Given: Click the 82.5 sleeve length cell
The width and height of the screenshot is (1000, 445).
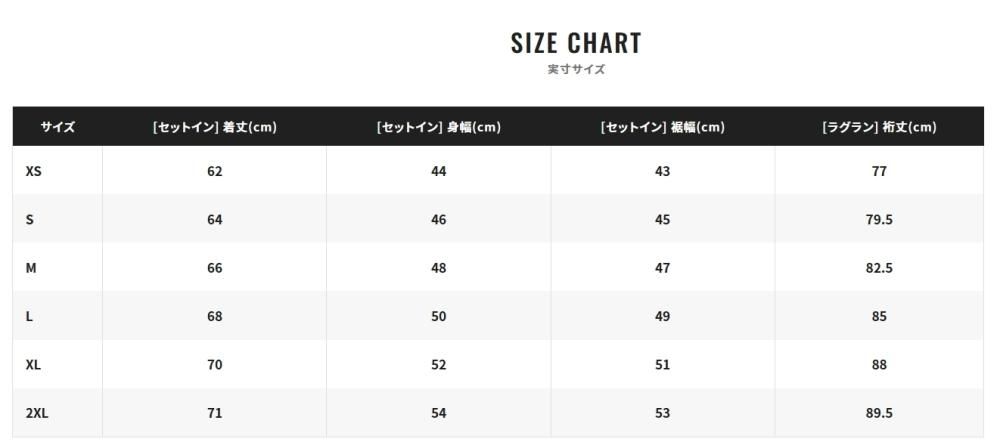Looking at the screenshot, I should coord(879,268).
